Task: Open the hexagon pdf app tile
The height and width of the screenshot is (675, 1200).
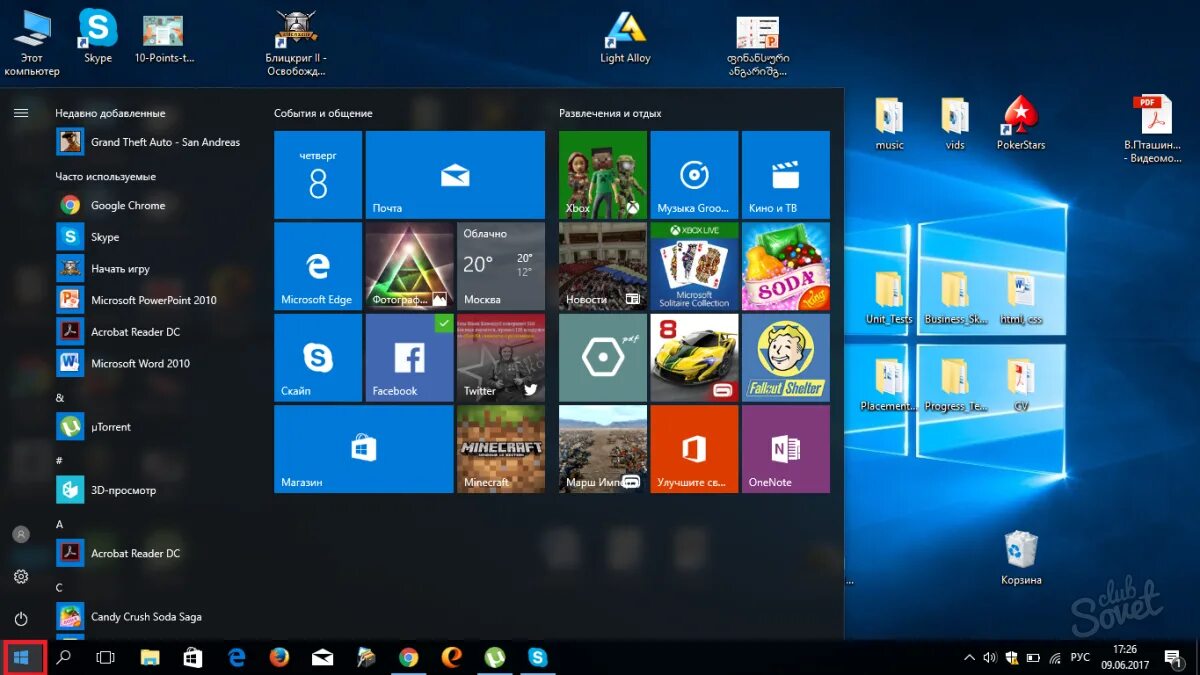Action: point(603,358)
